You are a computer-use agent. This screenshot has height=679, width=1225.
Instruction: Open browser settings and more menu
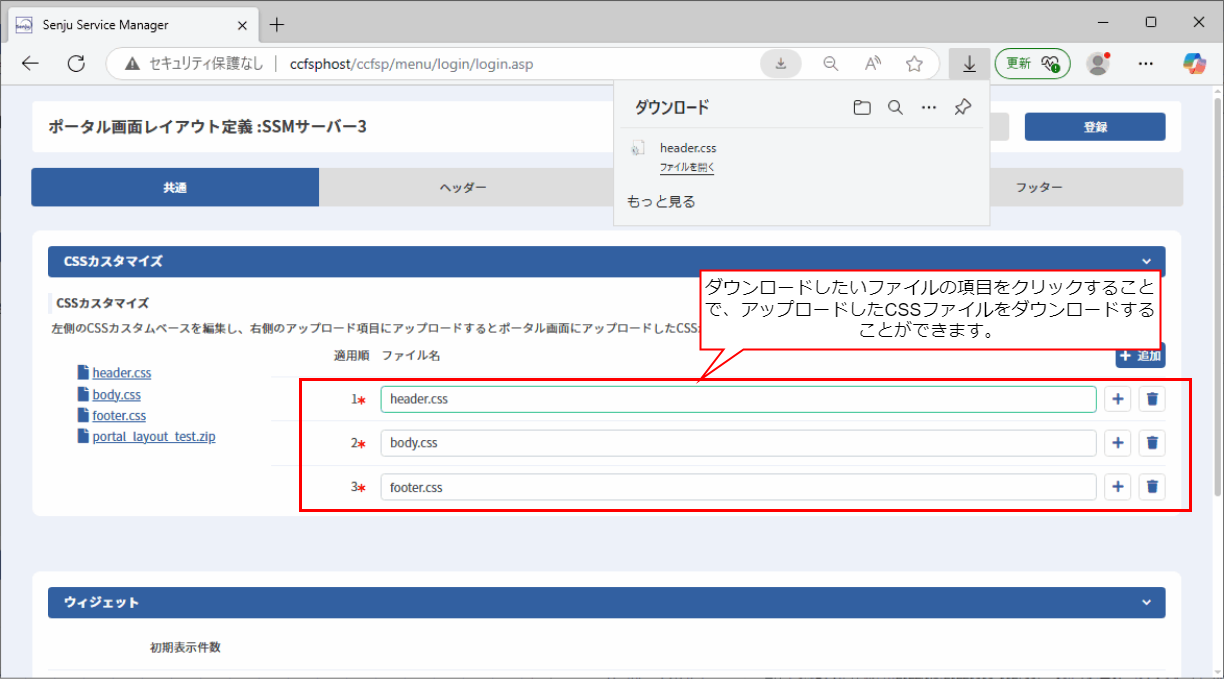(x=1146, y=64)
